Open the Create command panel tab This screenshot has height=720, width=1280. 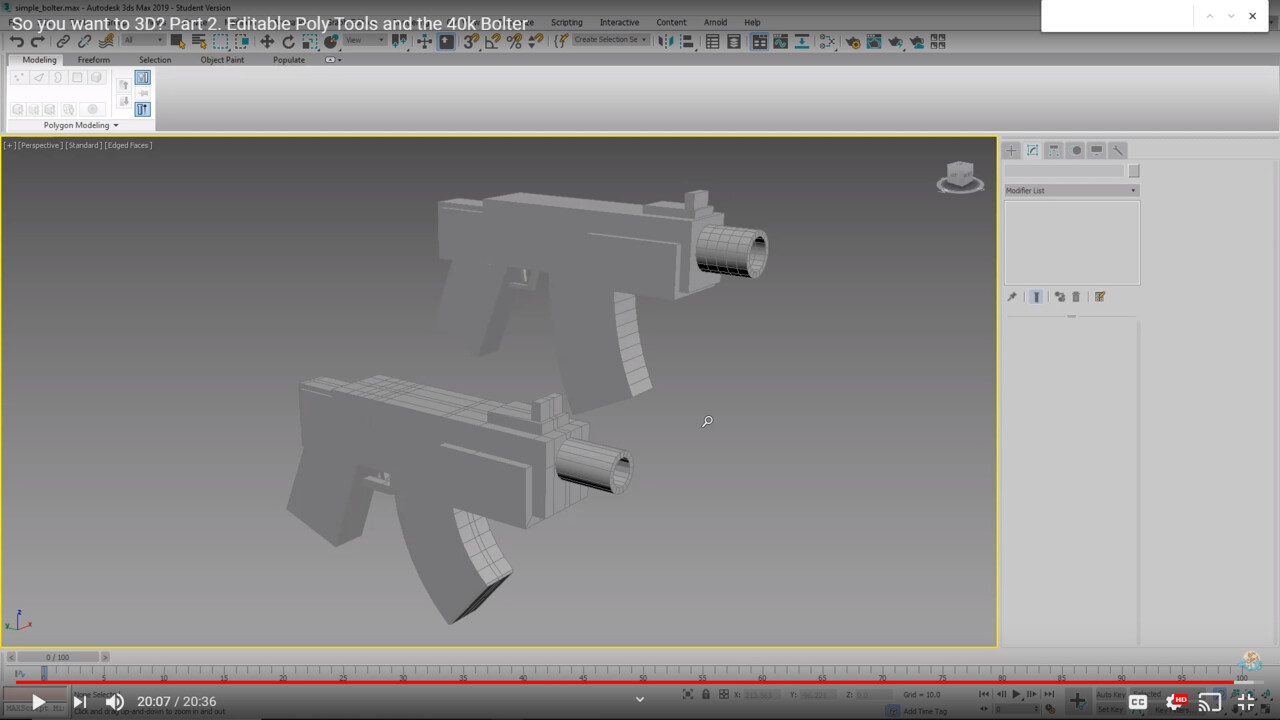click(x=1011, y=150)
